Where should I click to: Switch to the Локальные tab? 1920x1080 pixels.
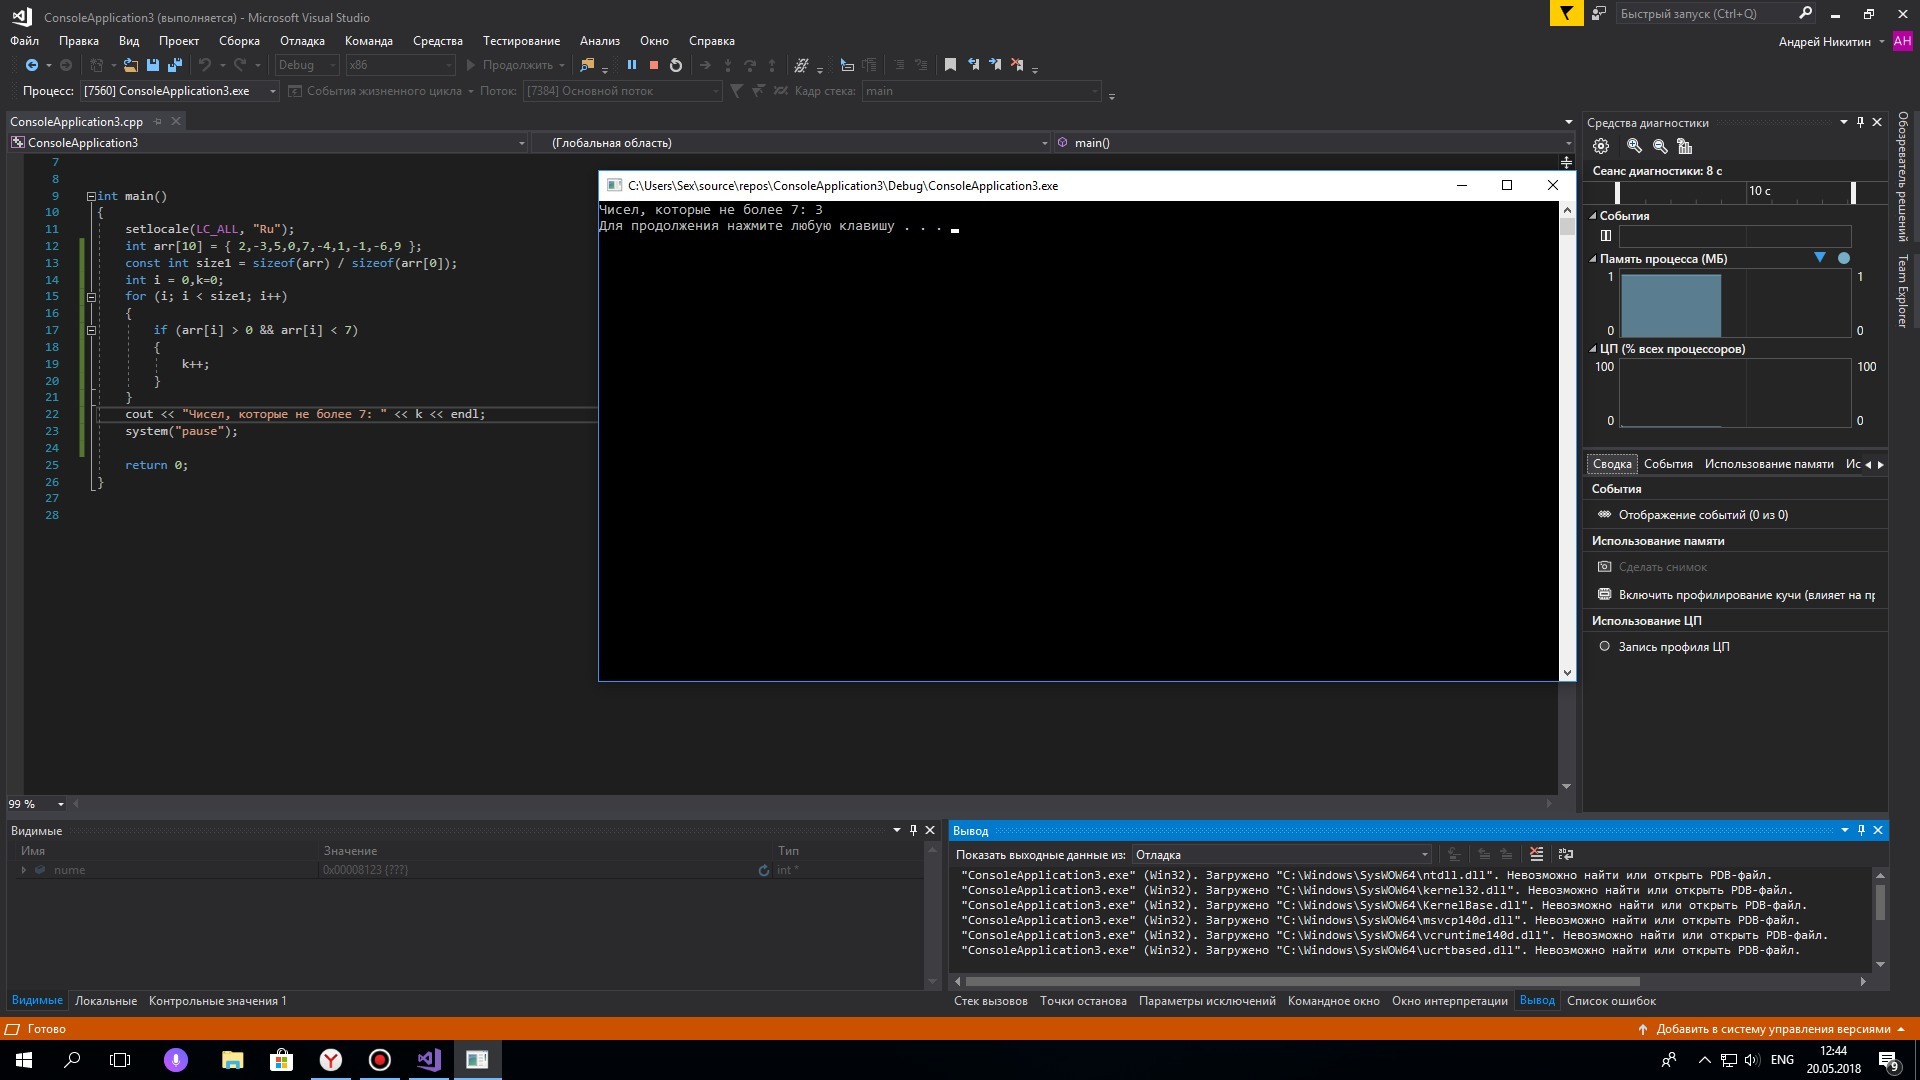pos(105,1001)
